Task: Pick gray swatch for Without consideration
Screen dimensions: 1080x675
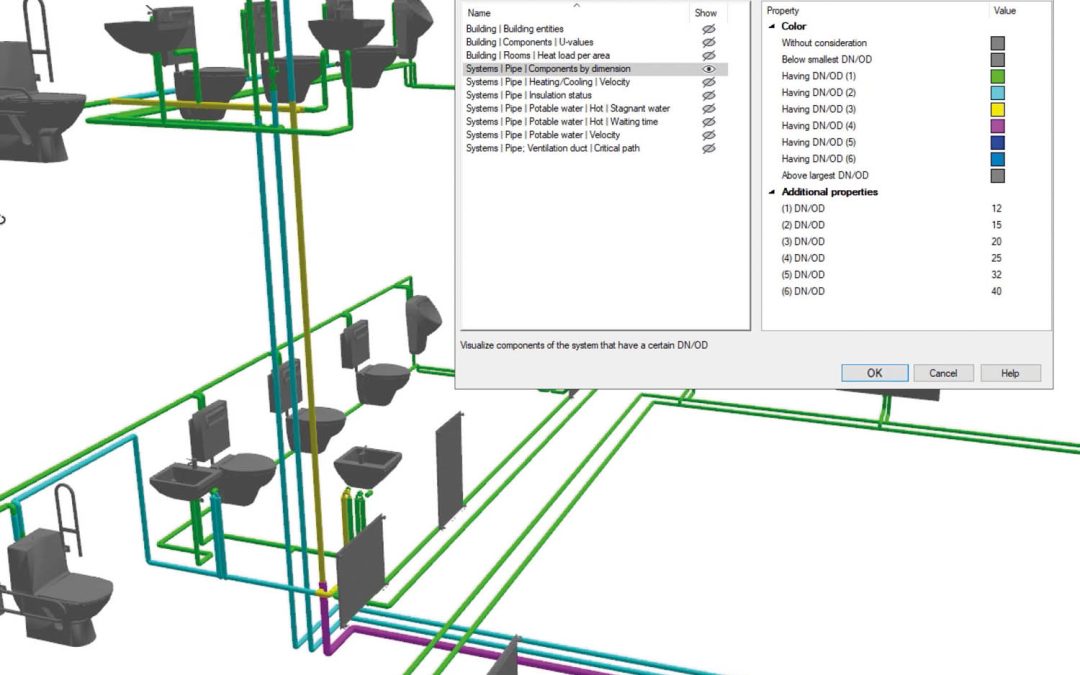Action: [997, 43]
